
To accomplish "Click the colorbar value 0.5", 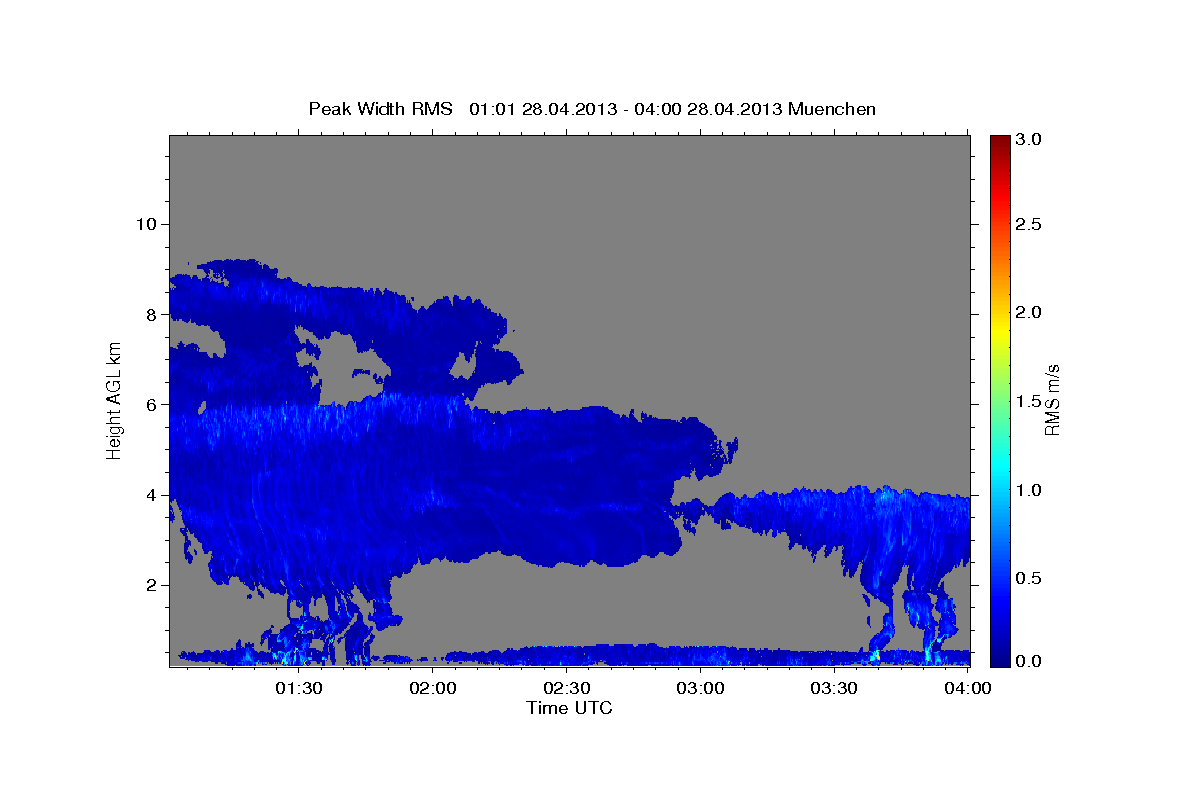I will click(x=1029, y=578).
